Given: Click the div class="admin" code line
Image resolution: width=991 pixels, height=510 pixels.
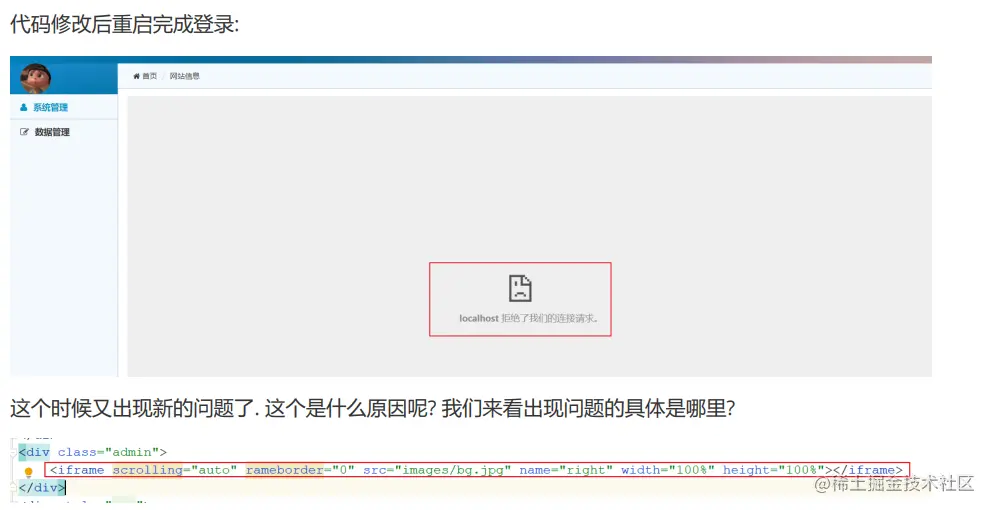Looking at the screenshot, I should 93,452.
